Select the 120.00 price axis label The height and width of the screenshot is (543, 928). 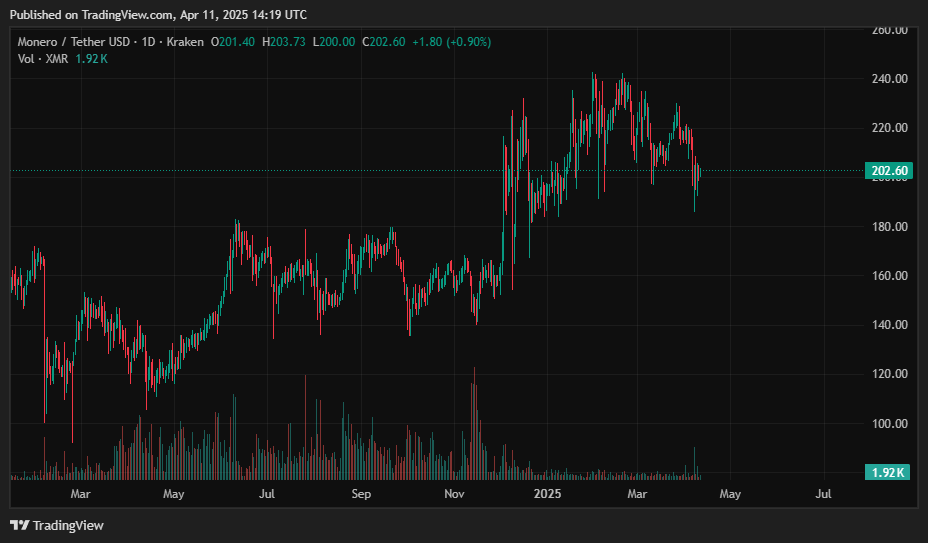click(x=888, y=374)
